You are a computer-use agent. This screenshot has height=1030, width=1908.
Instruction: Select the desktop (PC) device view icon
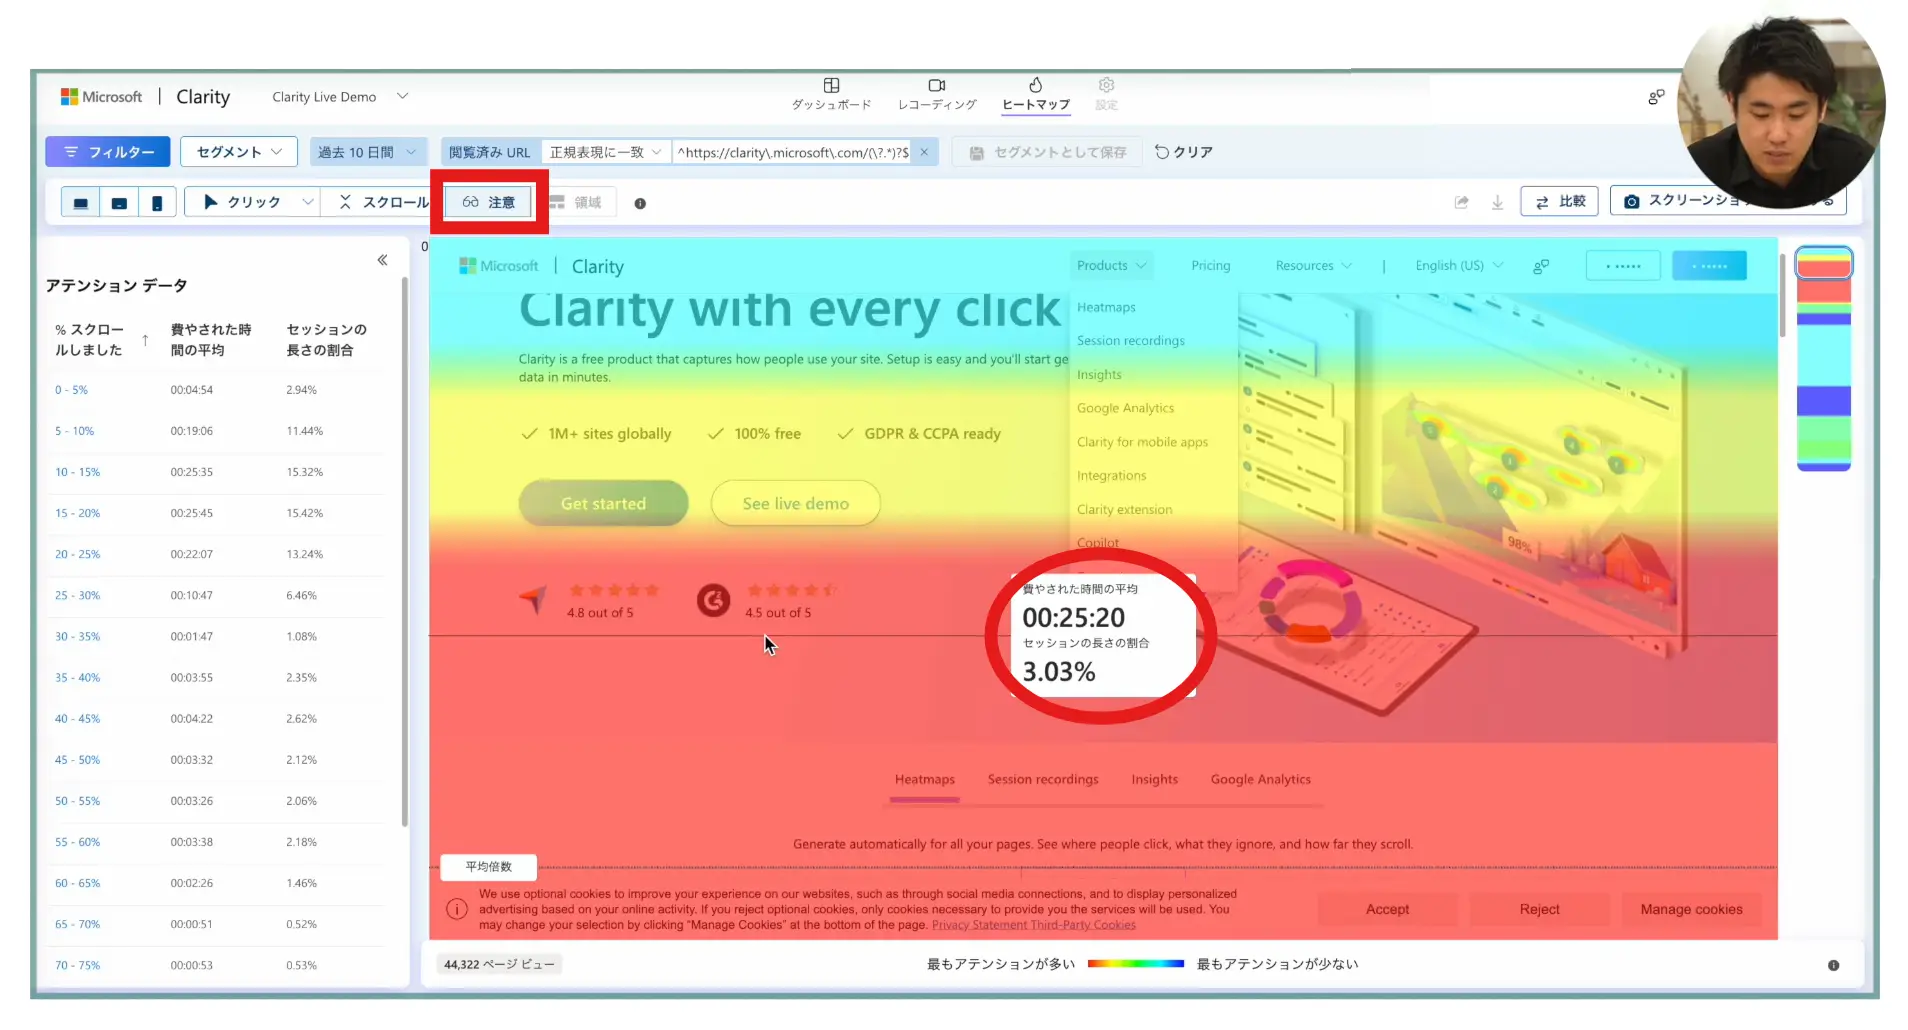pos(81,203)
